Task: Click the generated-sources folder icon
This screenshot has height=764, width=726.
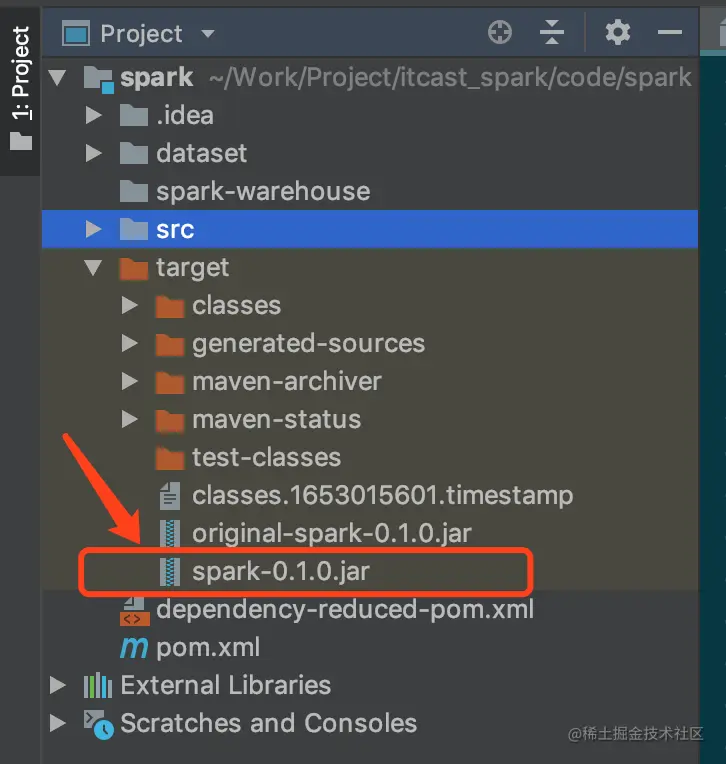Action: [170, 344]
